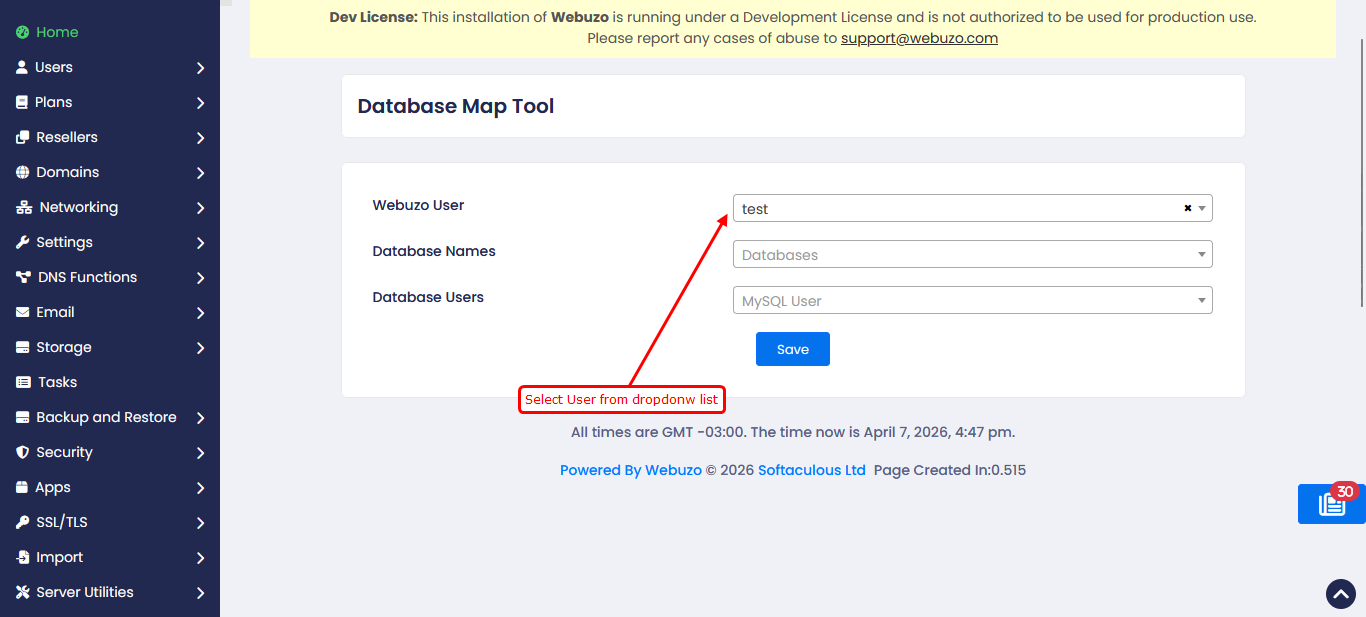This screenshot has height=617, width=1366.
Task: Click the Email envelope icon
Action: [23, 313]
